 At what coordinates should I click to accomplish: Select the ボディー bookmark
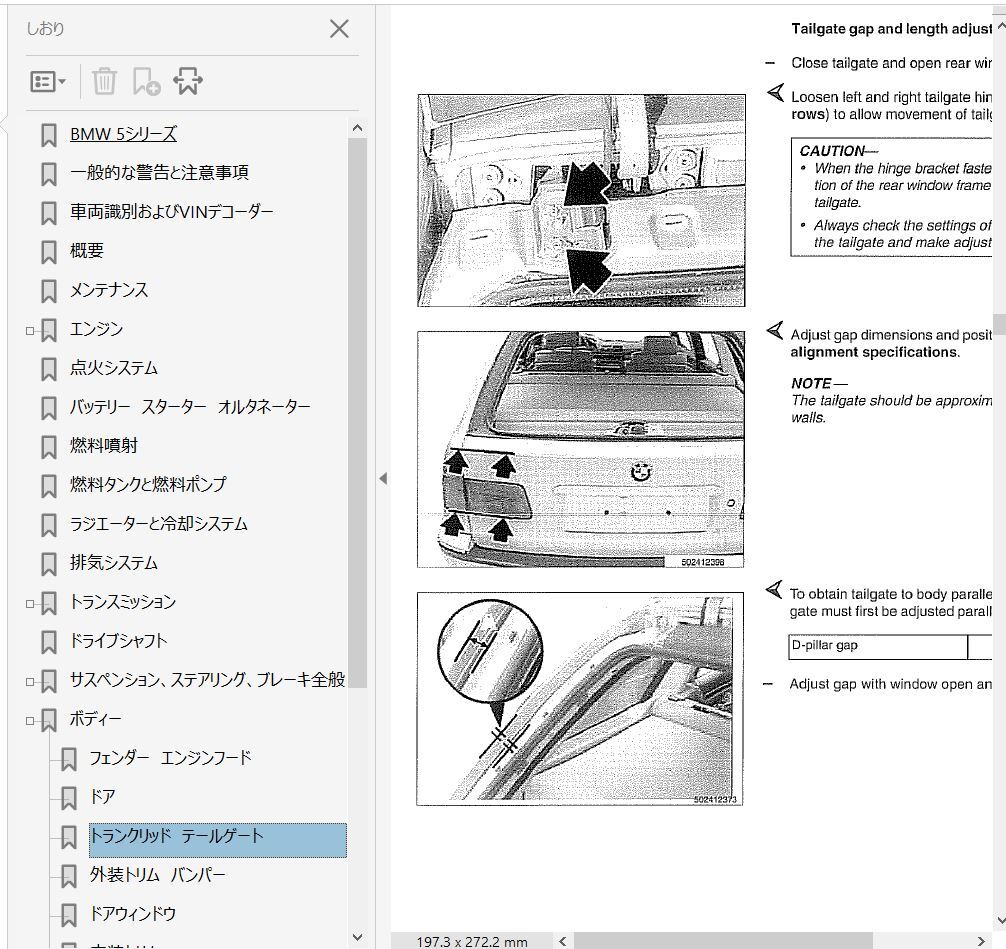point(95,719)
